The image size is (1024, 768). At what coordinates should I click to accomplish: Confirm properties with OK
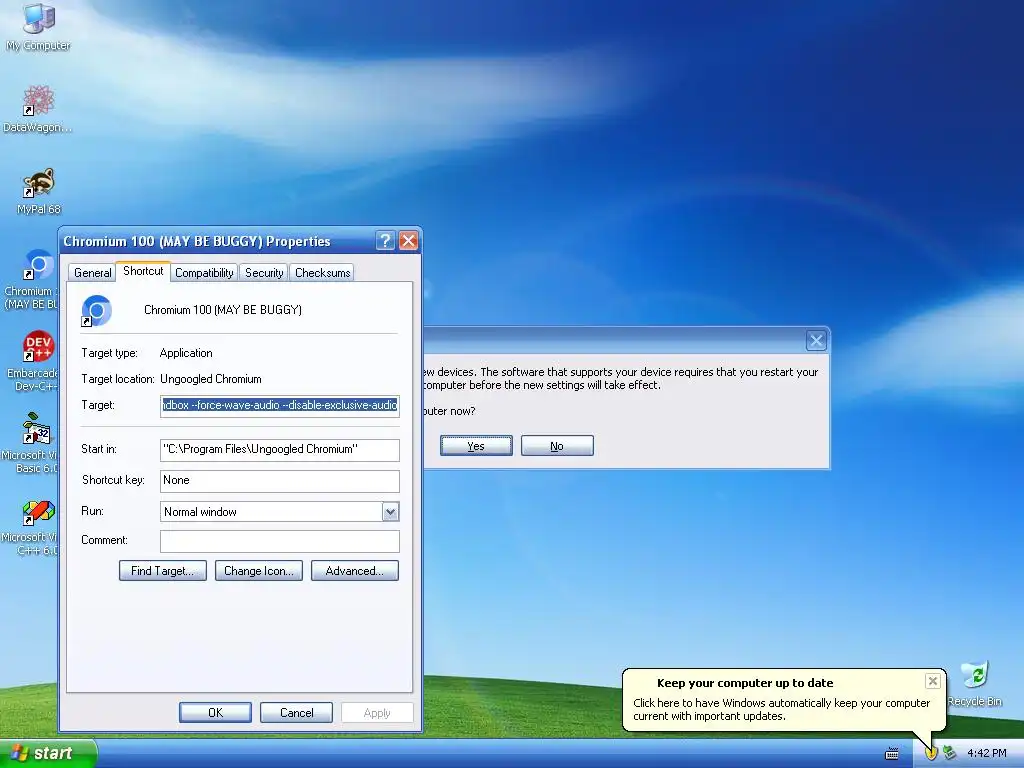tap(216, 712)
